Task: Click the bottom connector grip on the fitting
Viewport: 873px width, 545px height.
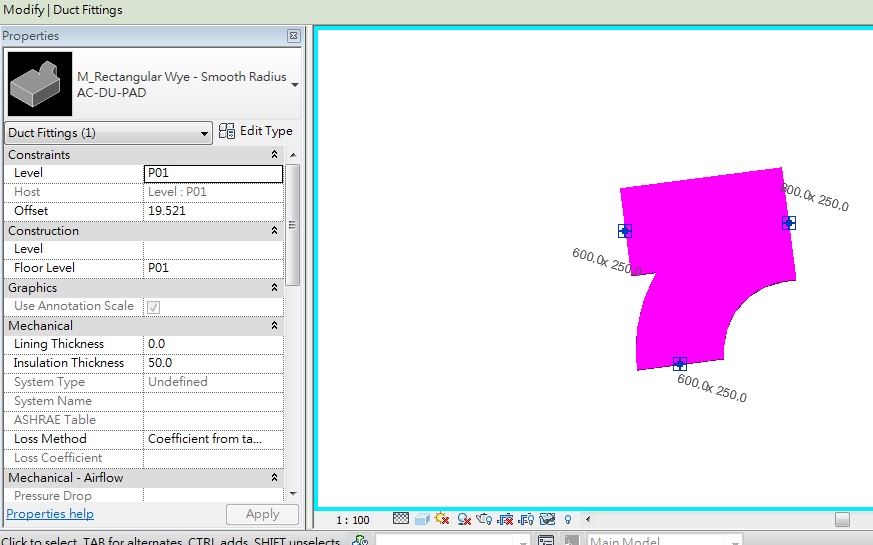Action: pyautogui.click(x=680, y=364)
